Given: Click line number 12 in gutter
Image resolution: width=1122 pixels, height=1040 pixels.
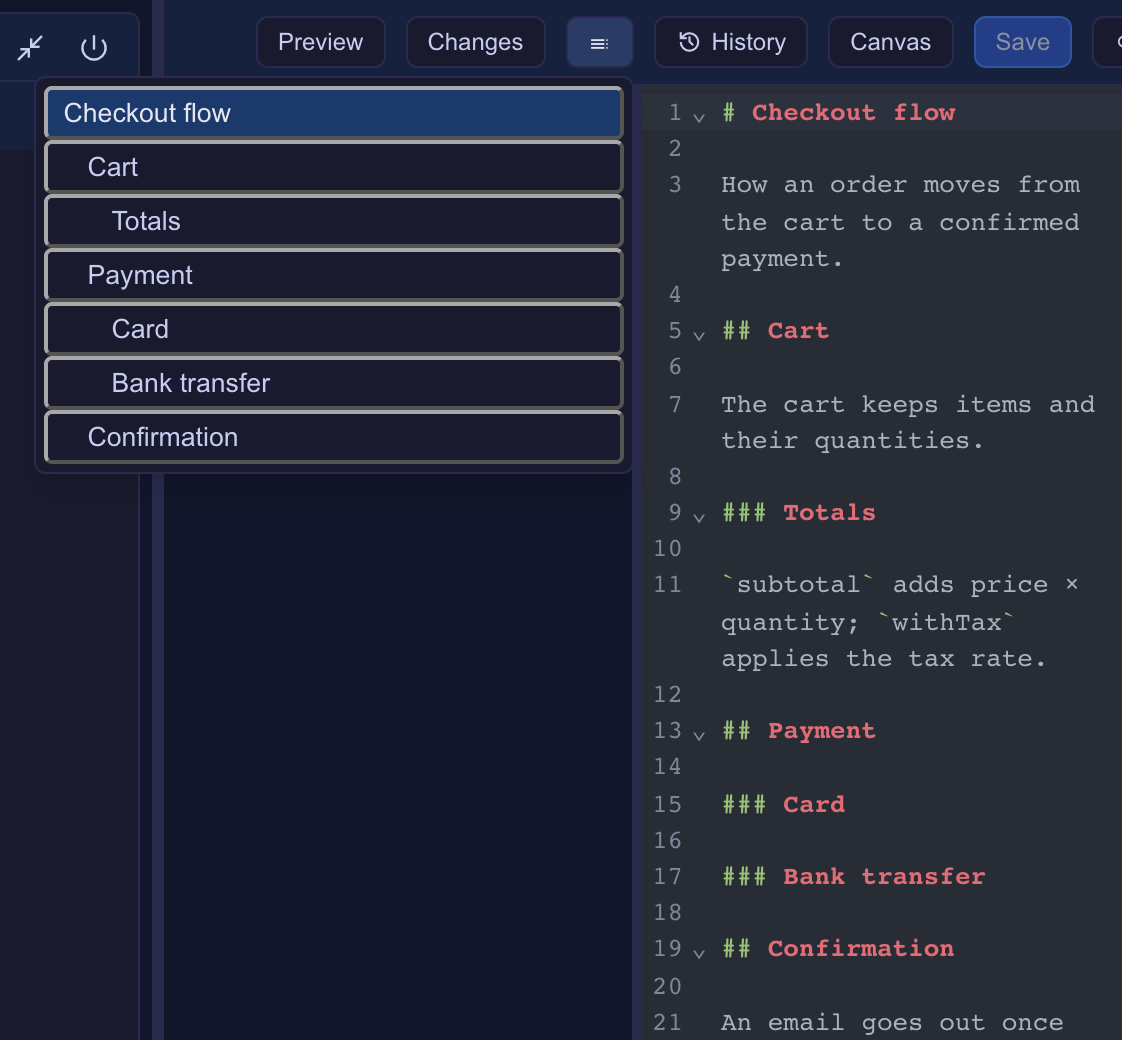Looking at the screenshot, I should coord(667,694).
